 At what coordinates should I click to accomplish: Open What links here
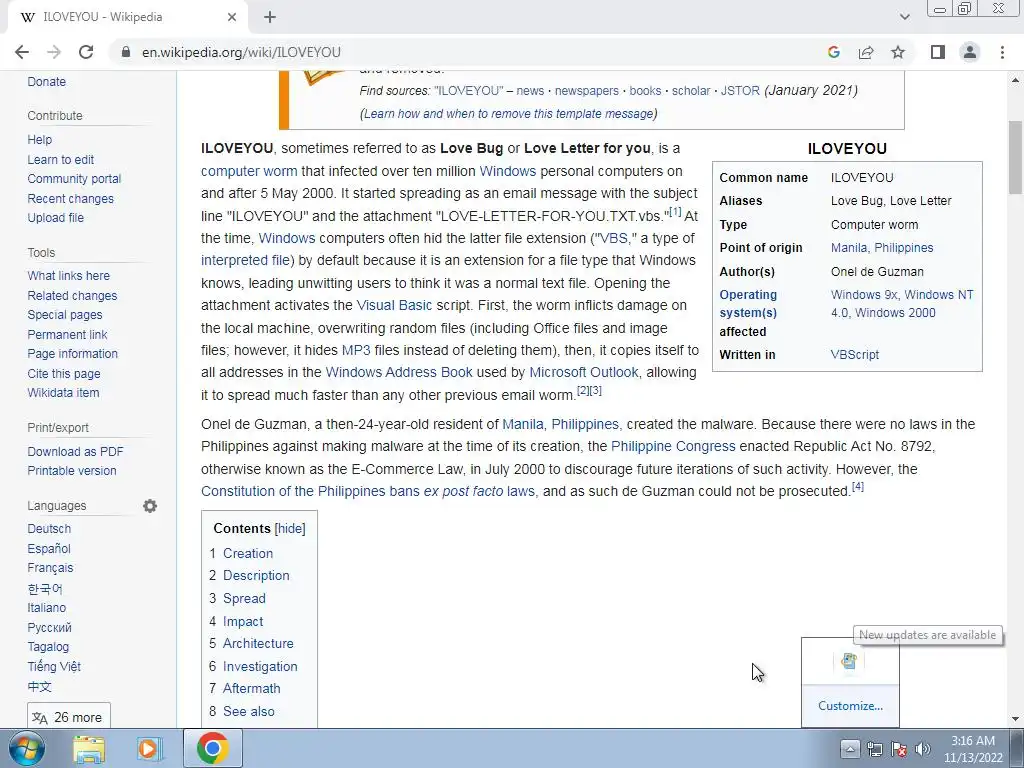(x=69, y=276)
